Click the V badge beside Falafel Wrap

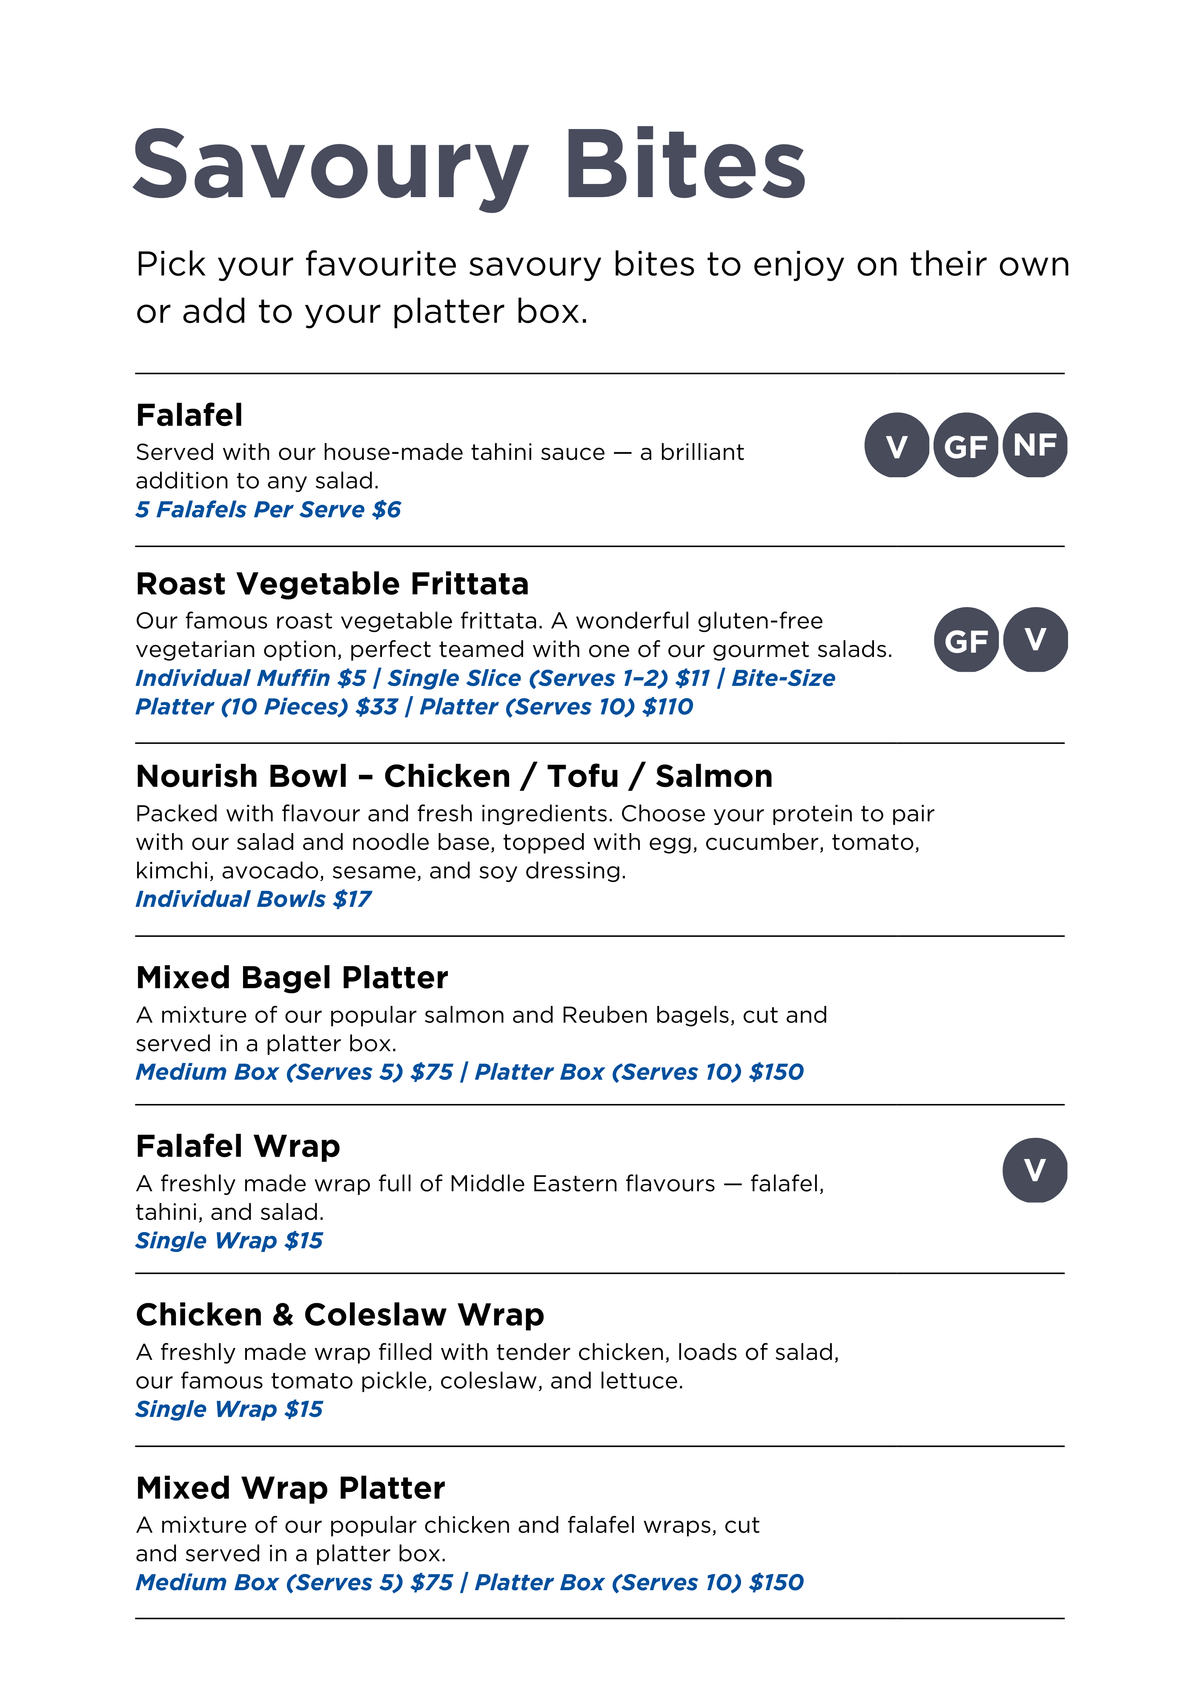click(1035, 1170)
